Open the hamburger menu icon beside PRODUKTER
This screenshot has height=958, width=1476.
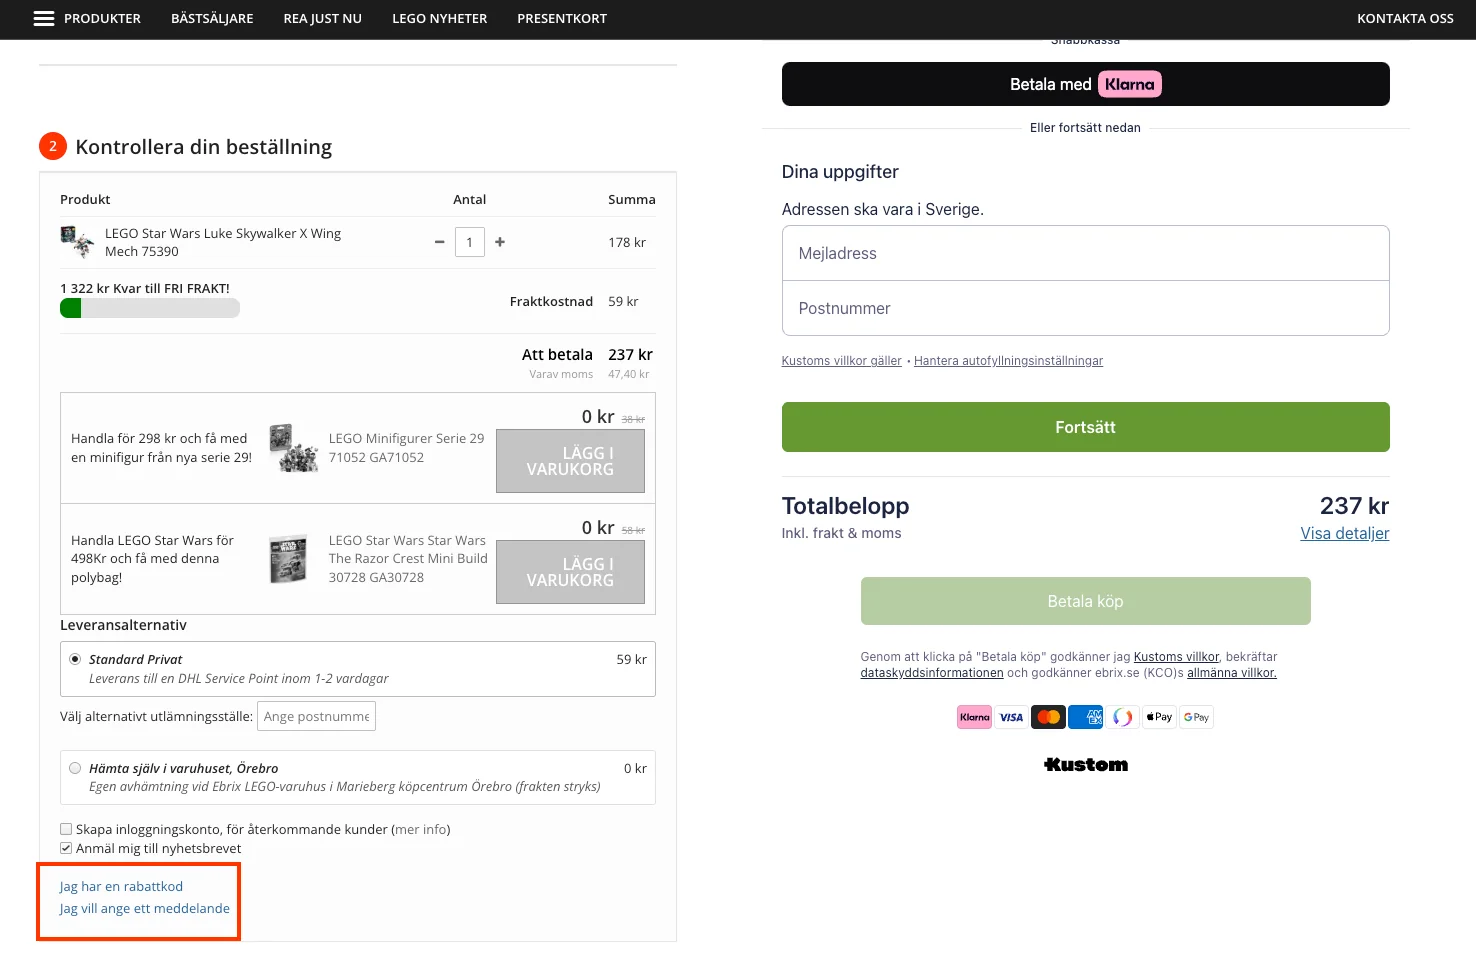point(44,19)
